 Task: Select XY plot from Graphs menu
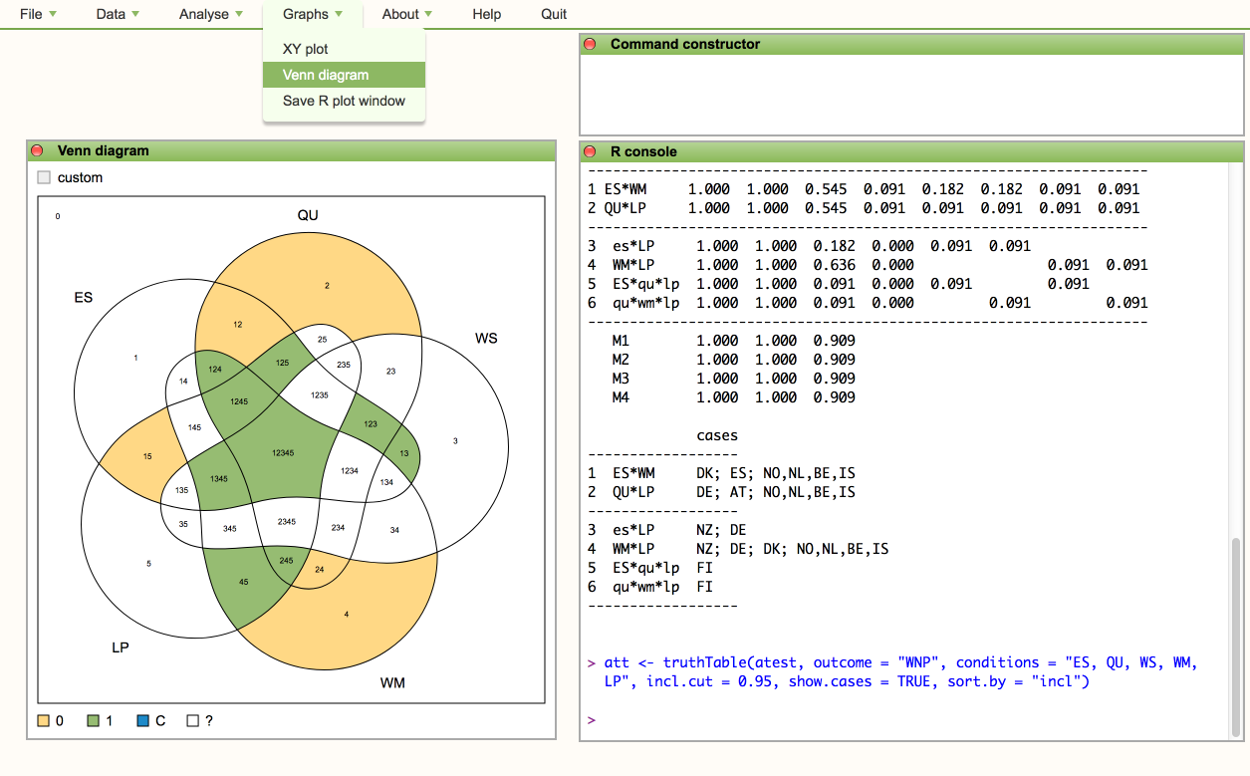(305, 49)
